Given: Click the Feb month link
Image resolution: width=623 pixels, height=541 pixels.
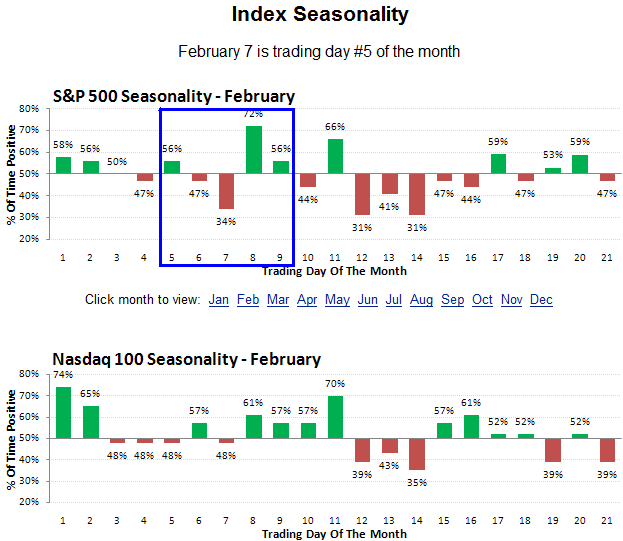Looking at the screenshot, I should coord(248,299).
